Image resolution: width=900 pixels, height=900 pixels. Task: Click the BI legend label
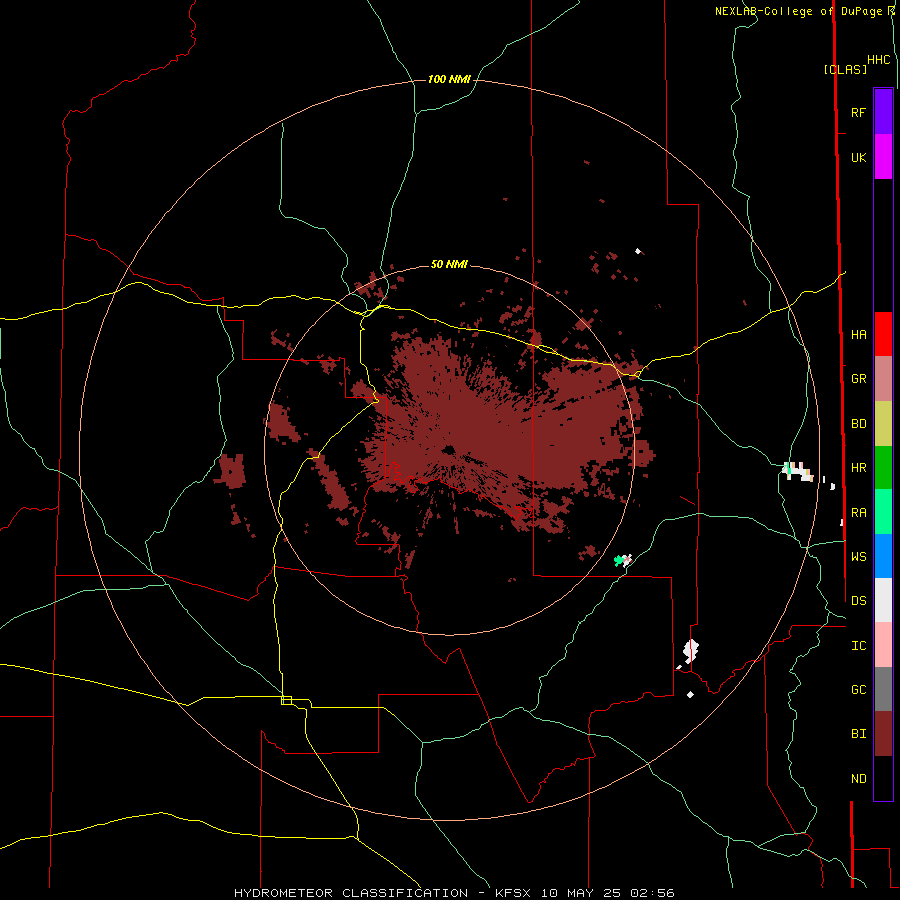click(858, 734)
